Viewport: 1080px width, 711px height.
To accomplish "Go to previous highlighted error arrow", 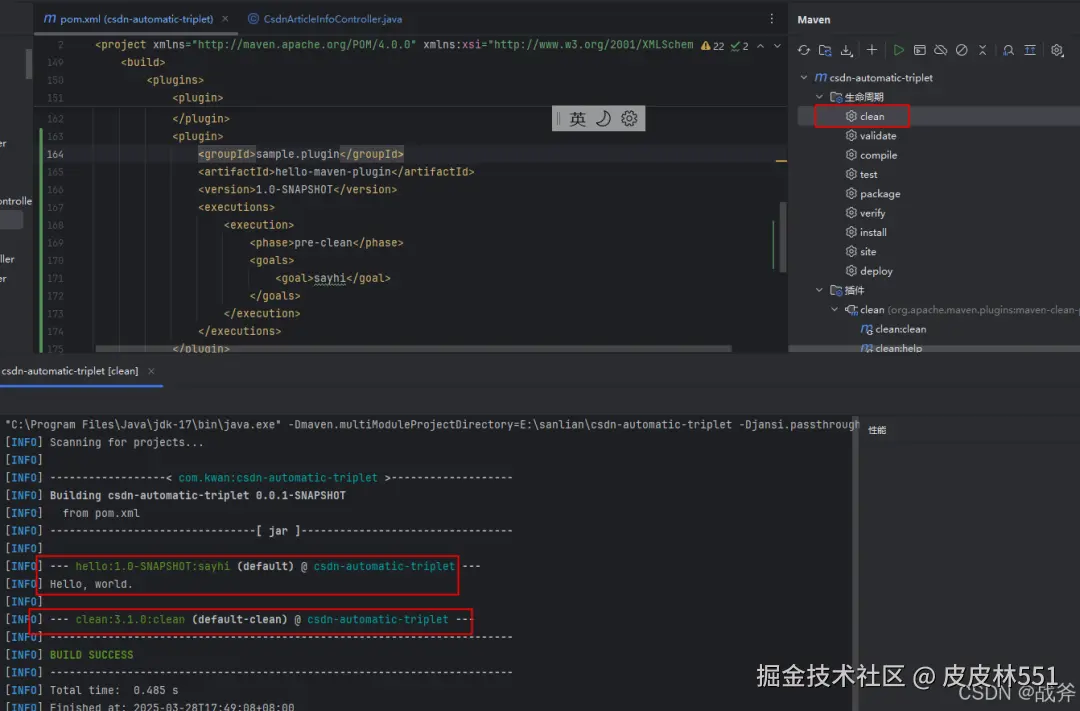I will click(x=760, y=46).
